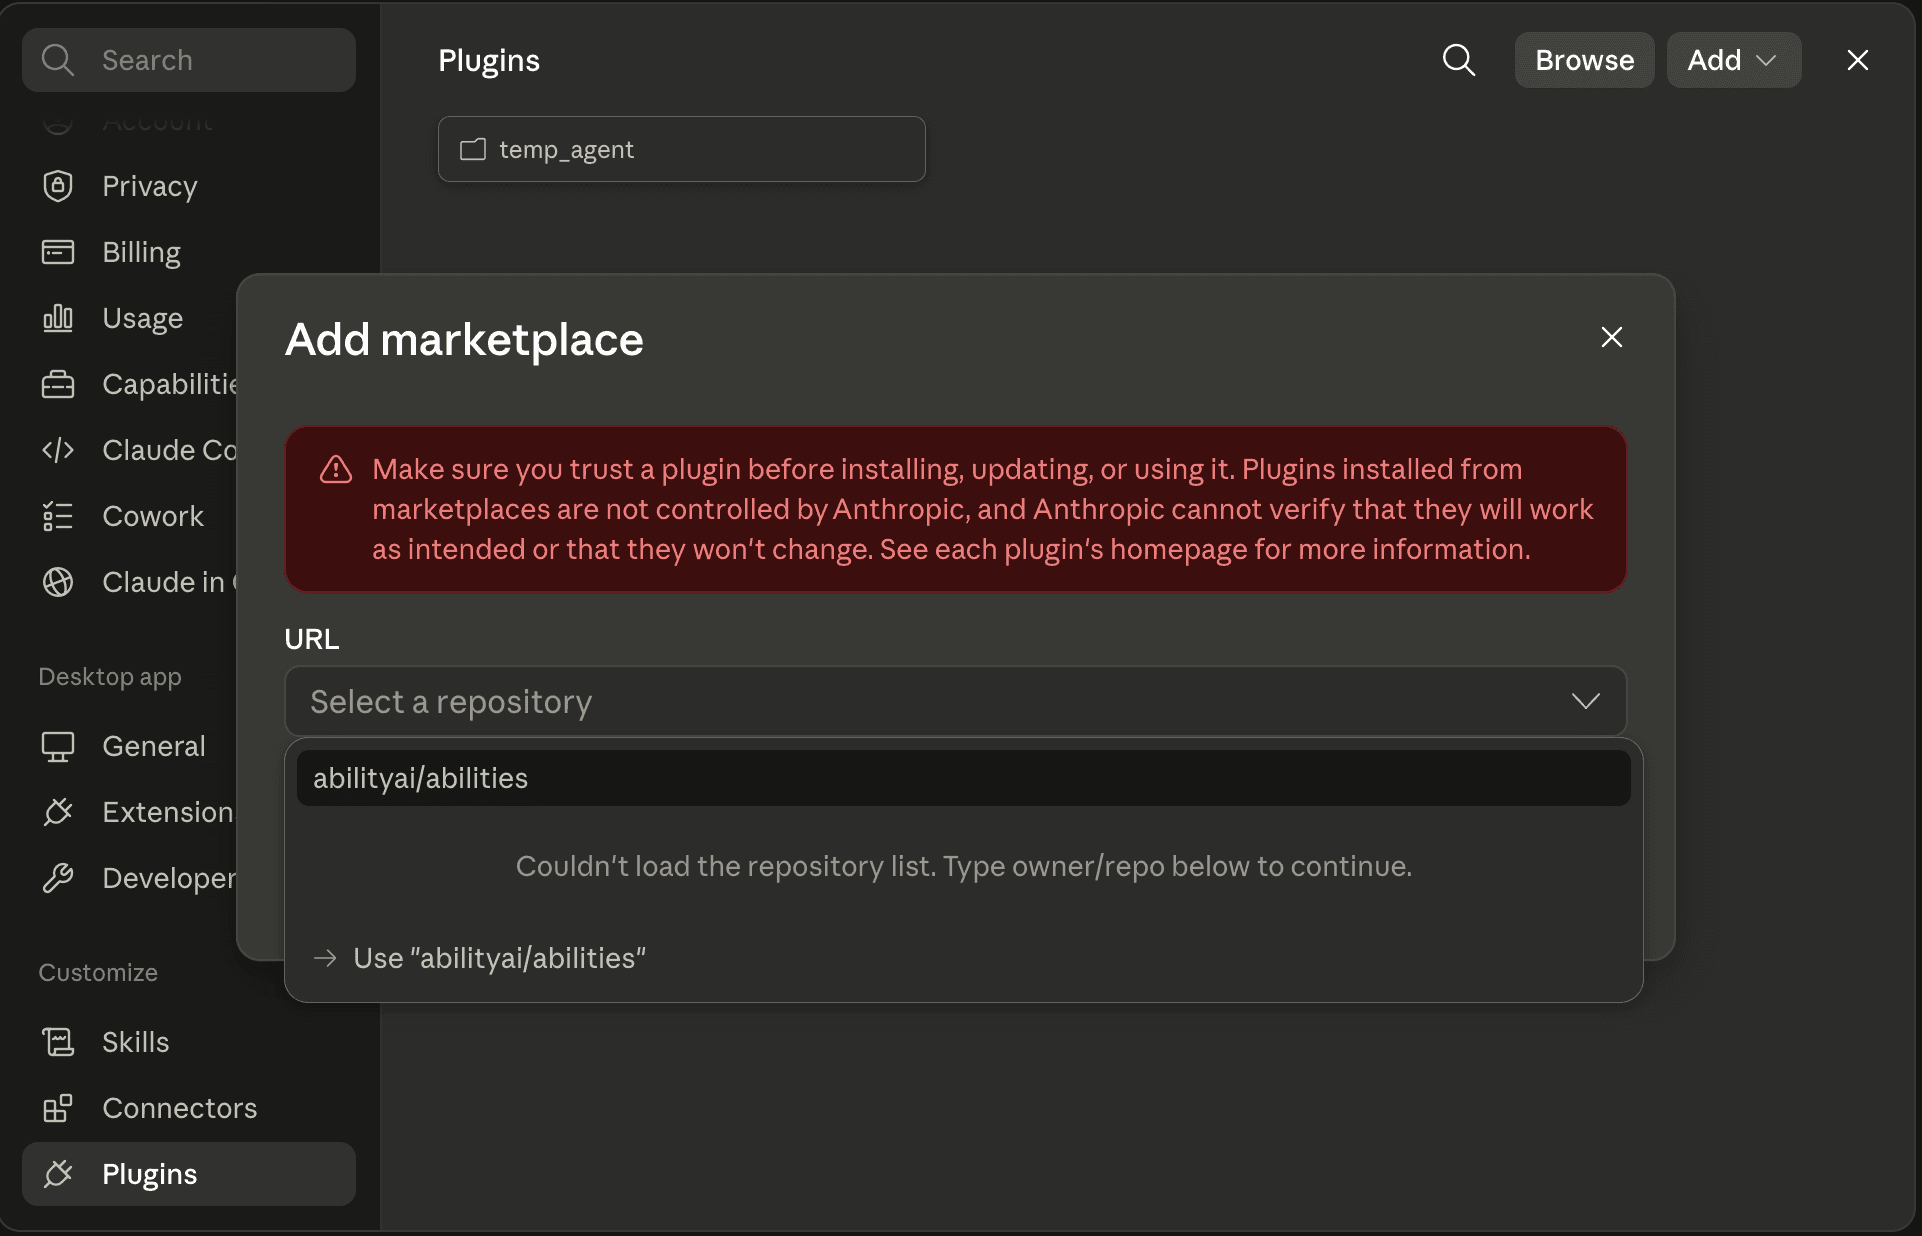The height and width of the screenshot is (1236, 1922).
Task: Close the Plugins settings window
Action: point(1858,60)
